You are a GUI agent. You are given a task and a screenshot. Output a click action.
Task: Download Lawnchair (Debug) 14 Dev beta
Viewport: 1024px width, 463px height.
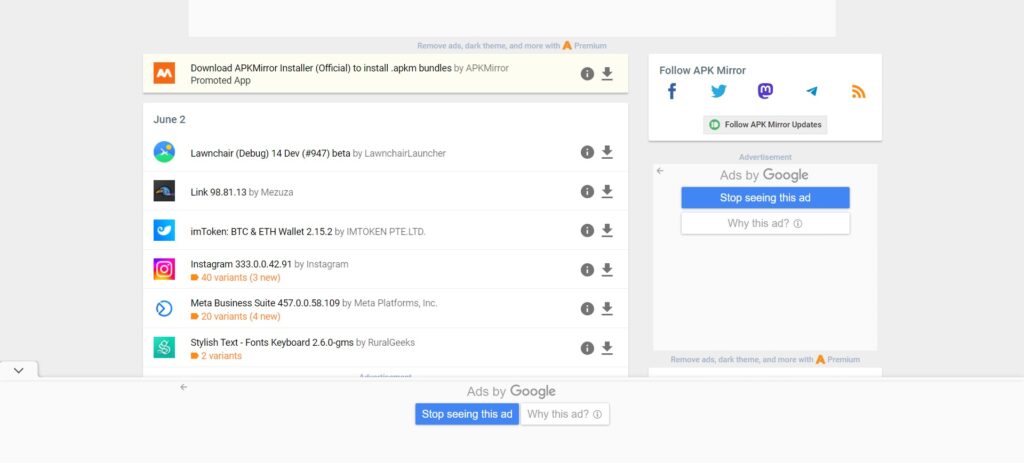pos(607,152)
